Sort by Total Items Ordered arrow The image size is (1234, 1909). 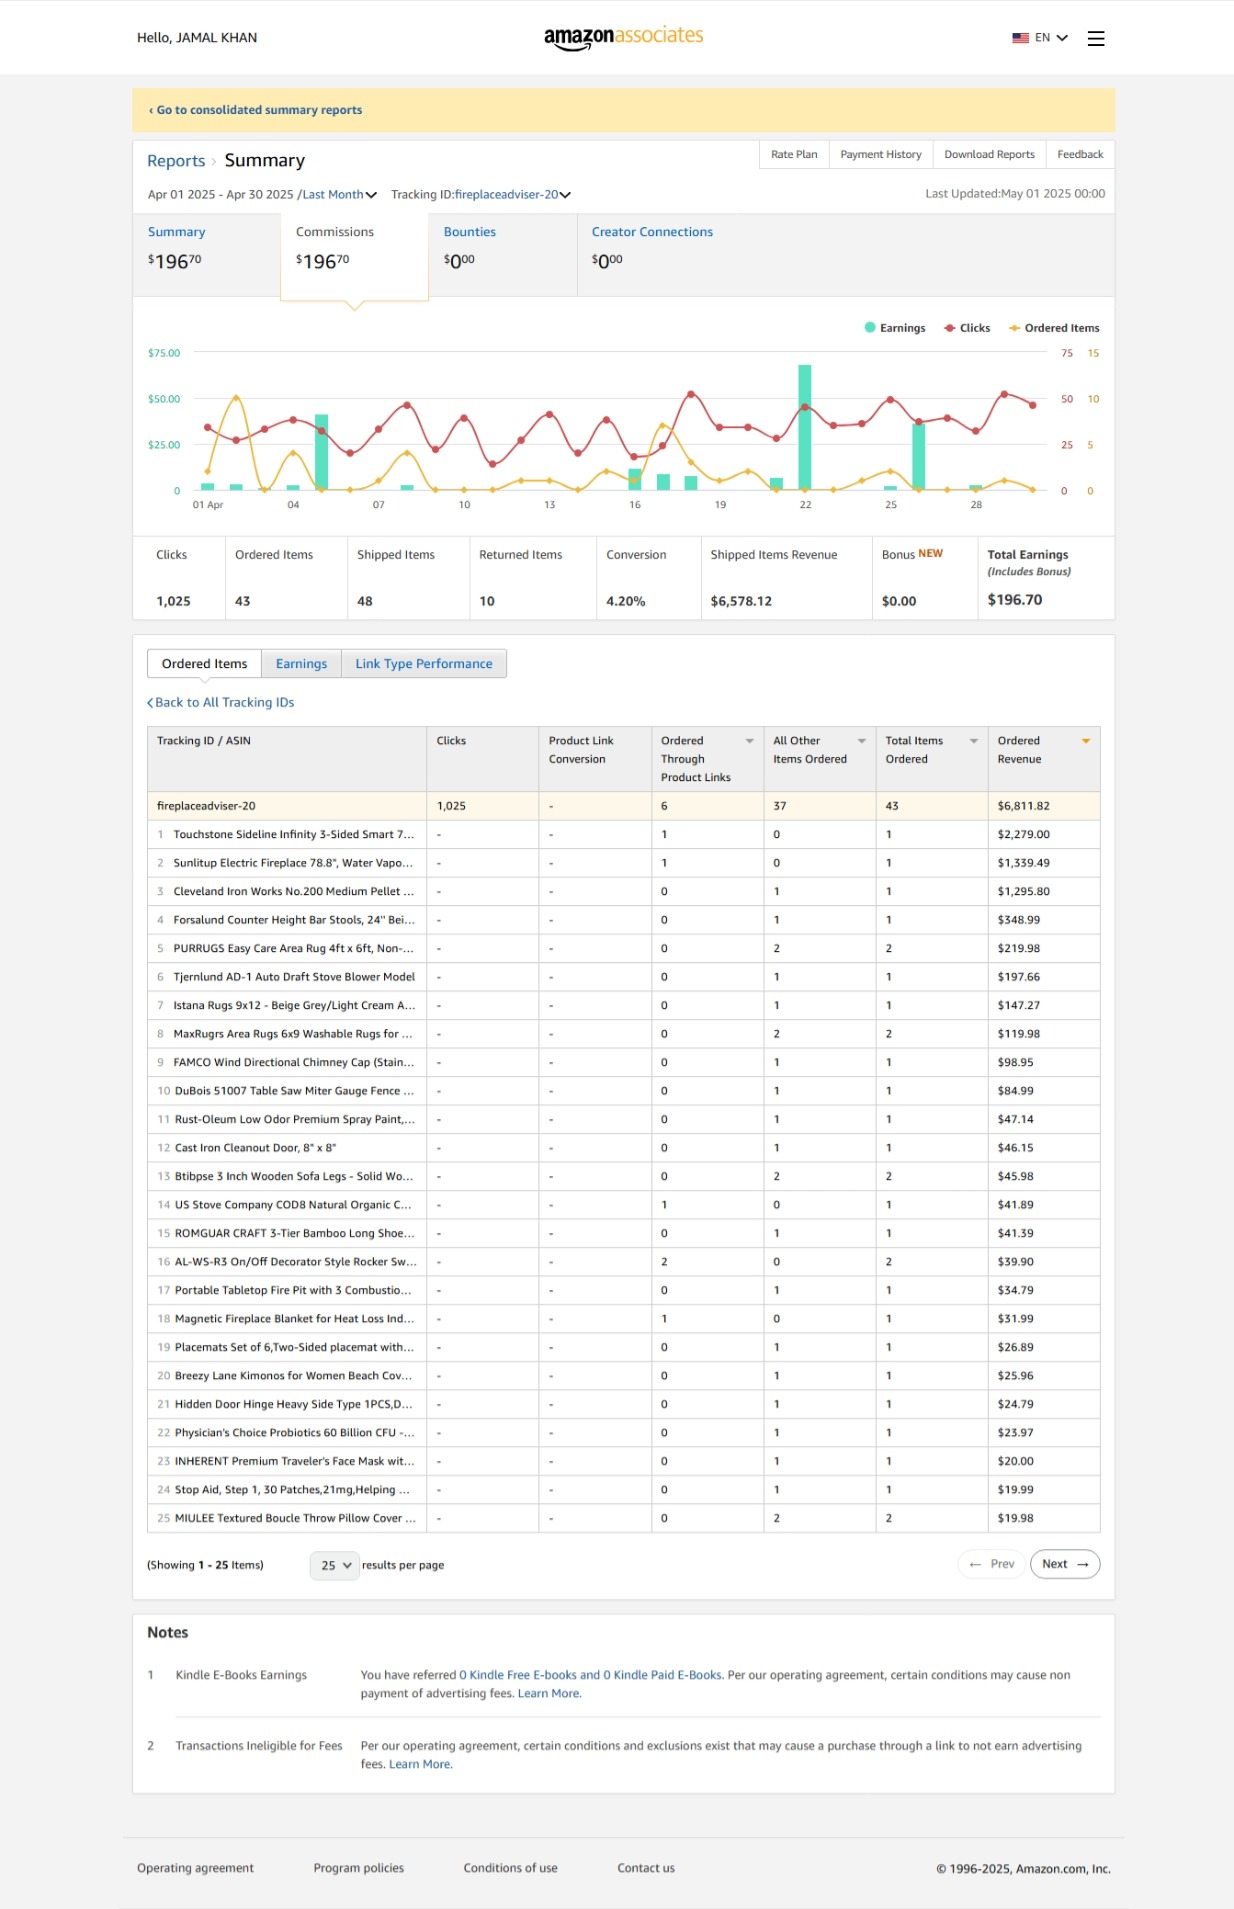pyautogui.click(x=973, y=741)
